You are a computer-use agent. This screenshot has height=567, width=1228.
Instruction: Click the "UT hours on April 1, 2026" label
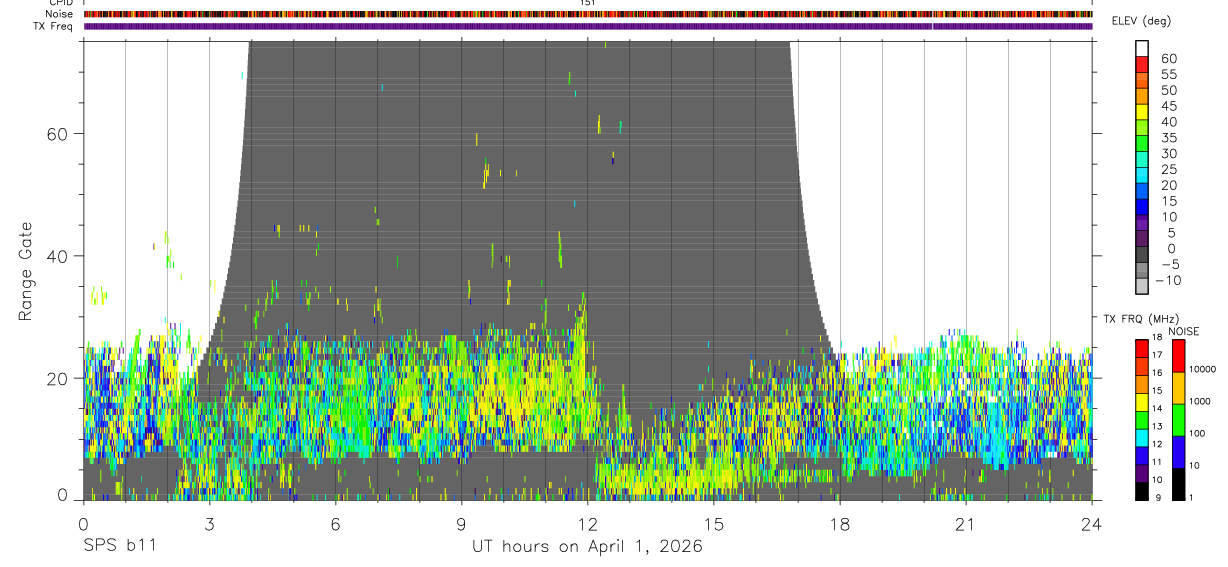587,547
